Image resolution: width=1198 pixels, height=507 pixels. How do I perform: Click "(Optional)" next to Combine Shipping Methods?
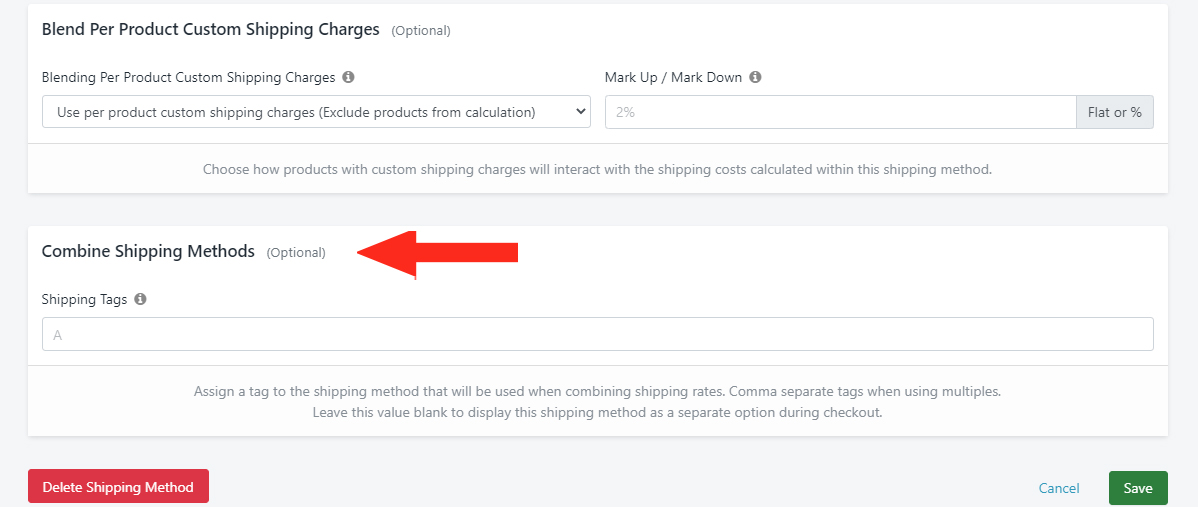click(x=296, y=253)
